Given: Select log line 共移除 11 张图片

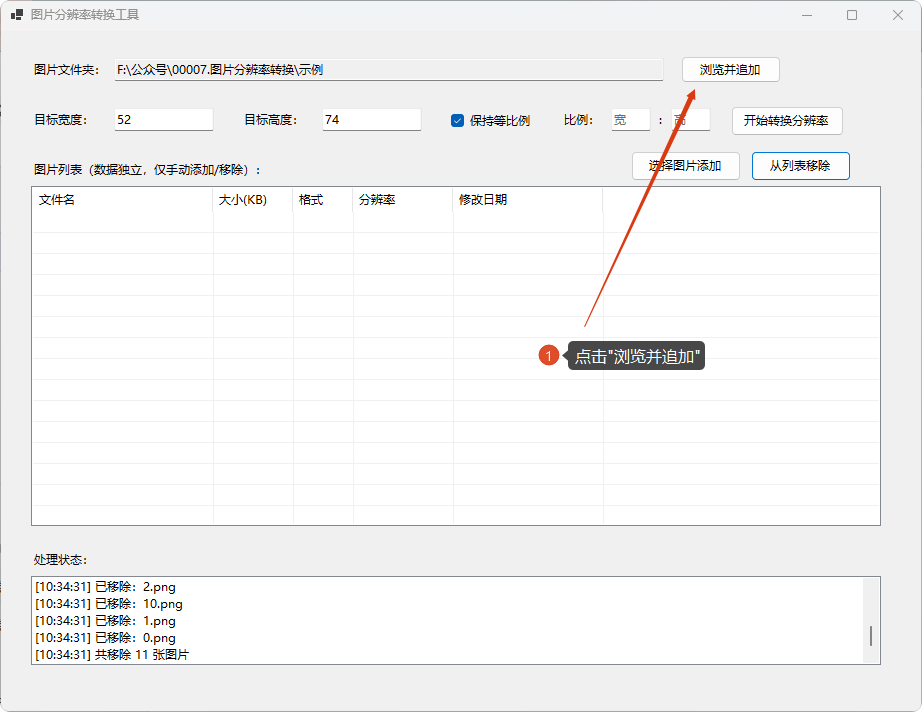Looking at the screenshot, I should click(x=112, y=655).
